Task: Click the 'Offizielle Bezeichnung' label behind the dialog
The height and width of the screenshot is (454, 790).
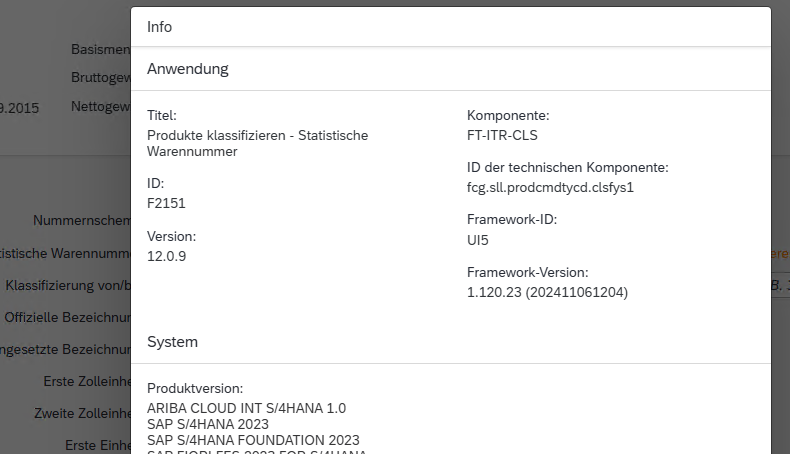Action: pos(68,318)
